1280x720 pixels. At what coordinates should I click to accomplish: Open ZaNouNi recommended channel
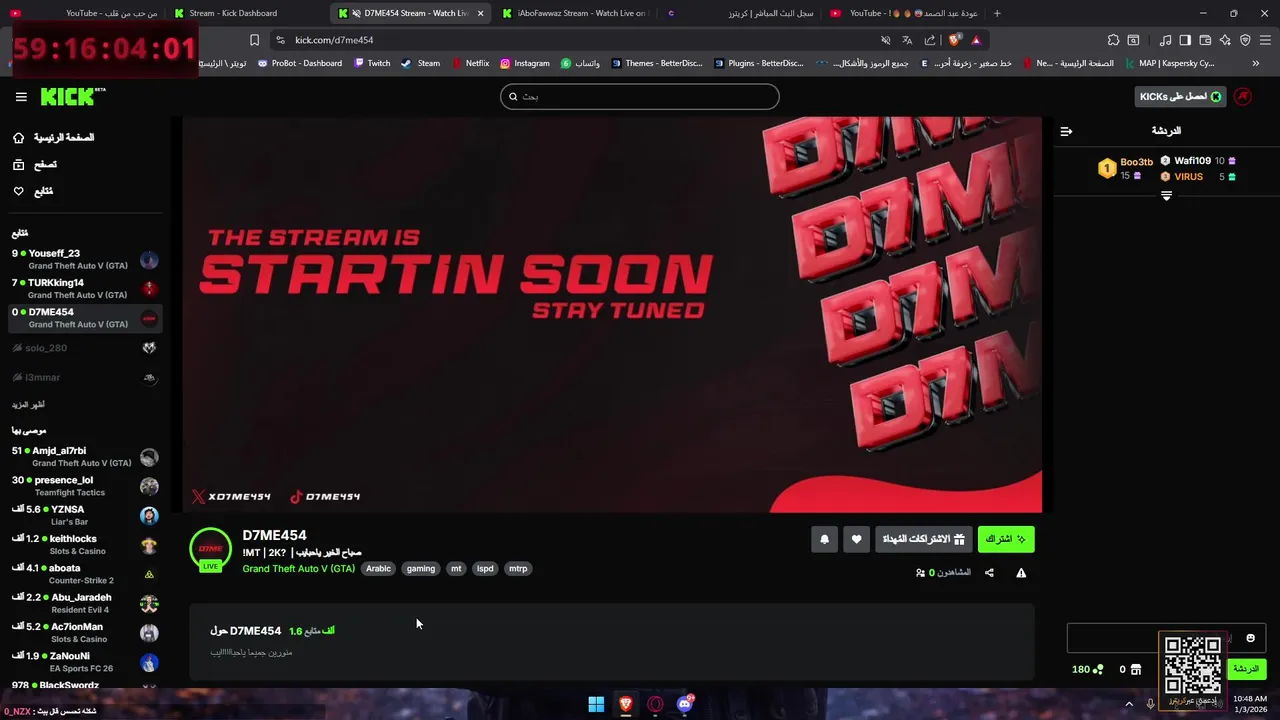pos(85,662)
